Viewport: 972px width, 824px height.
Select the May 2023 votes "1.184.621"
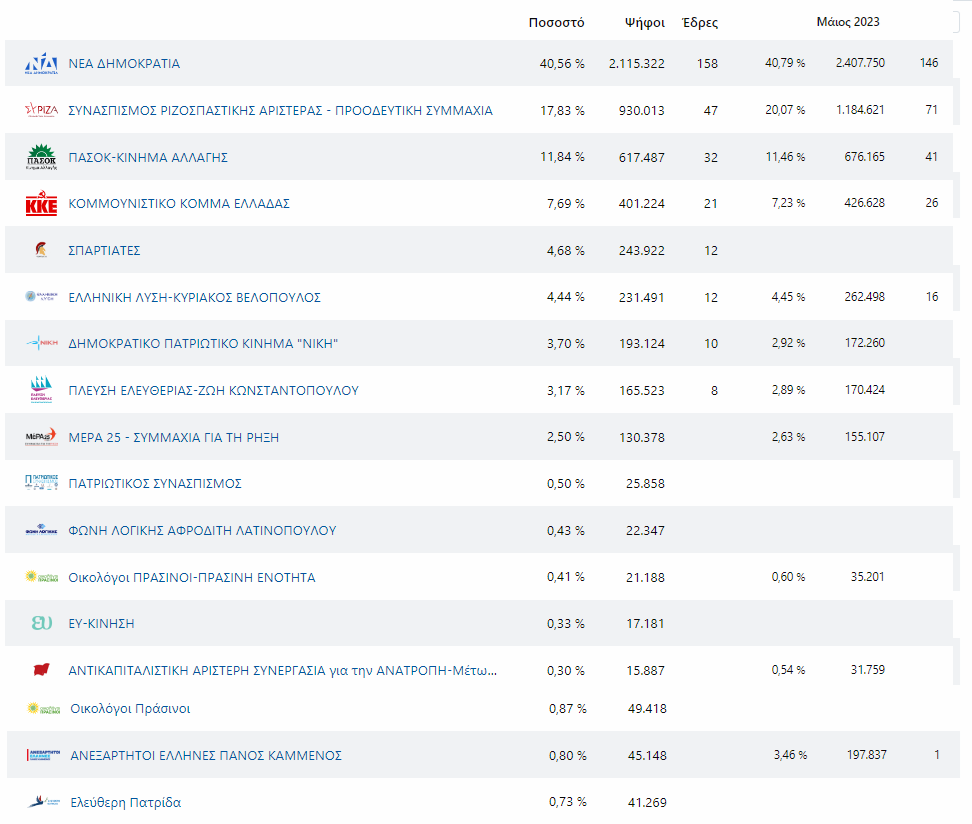point(860,110)
